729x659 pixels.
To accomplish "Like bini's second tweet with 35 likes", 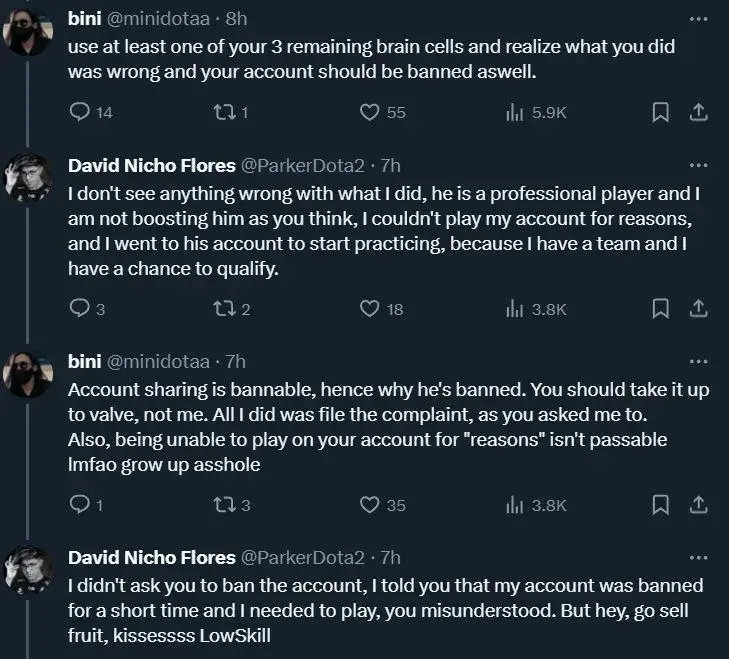I will (370, 505).
